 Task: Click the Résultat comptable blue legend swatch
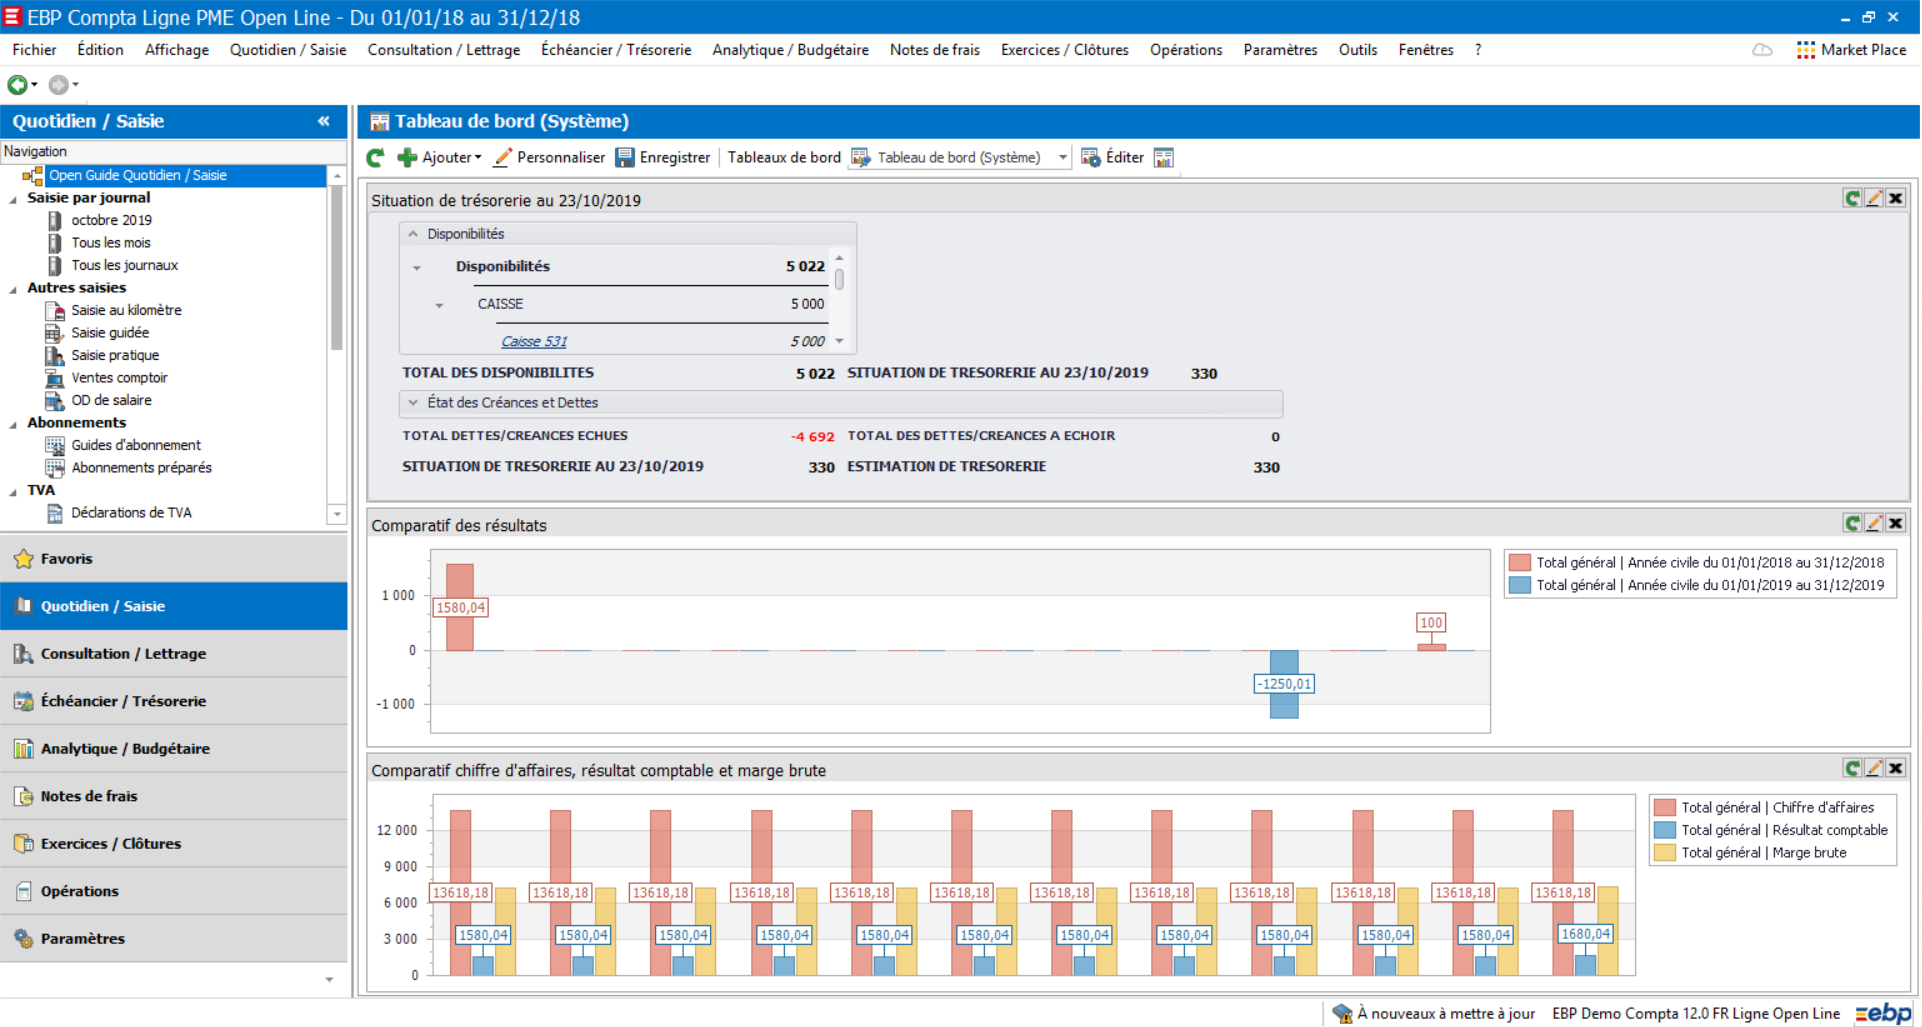coord(1665,830)
